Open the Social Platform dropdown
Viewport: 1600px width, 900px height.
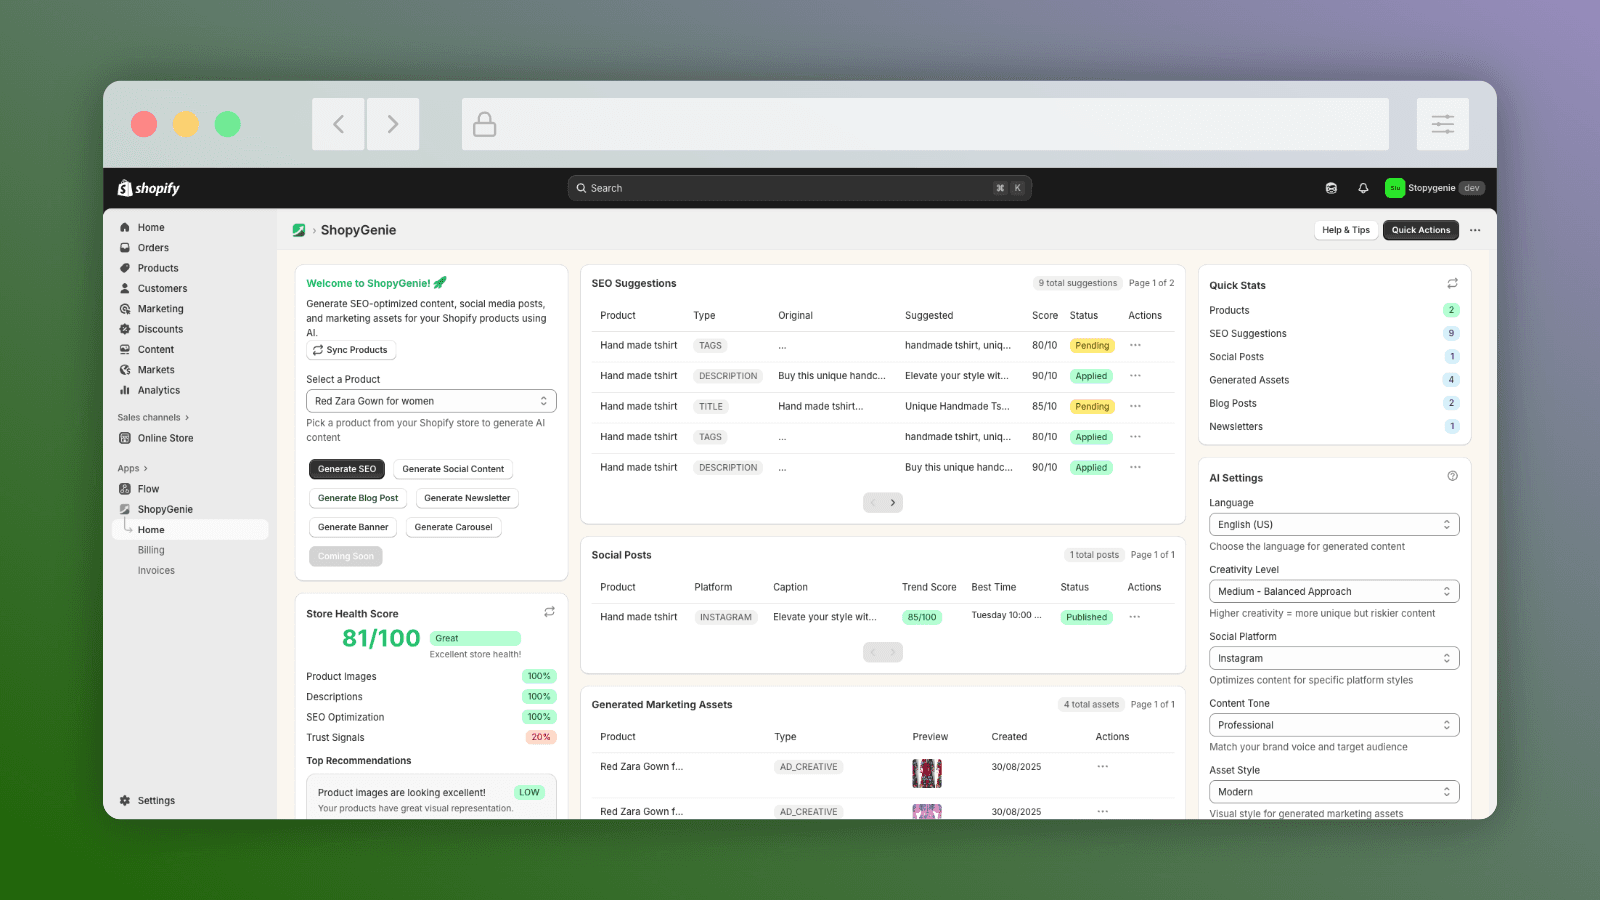[1334, 658]
